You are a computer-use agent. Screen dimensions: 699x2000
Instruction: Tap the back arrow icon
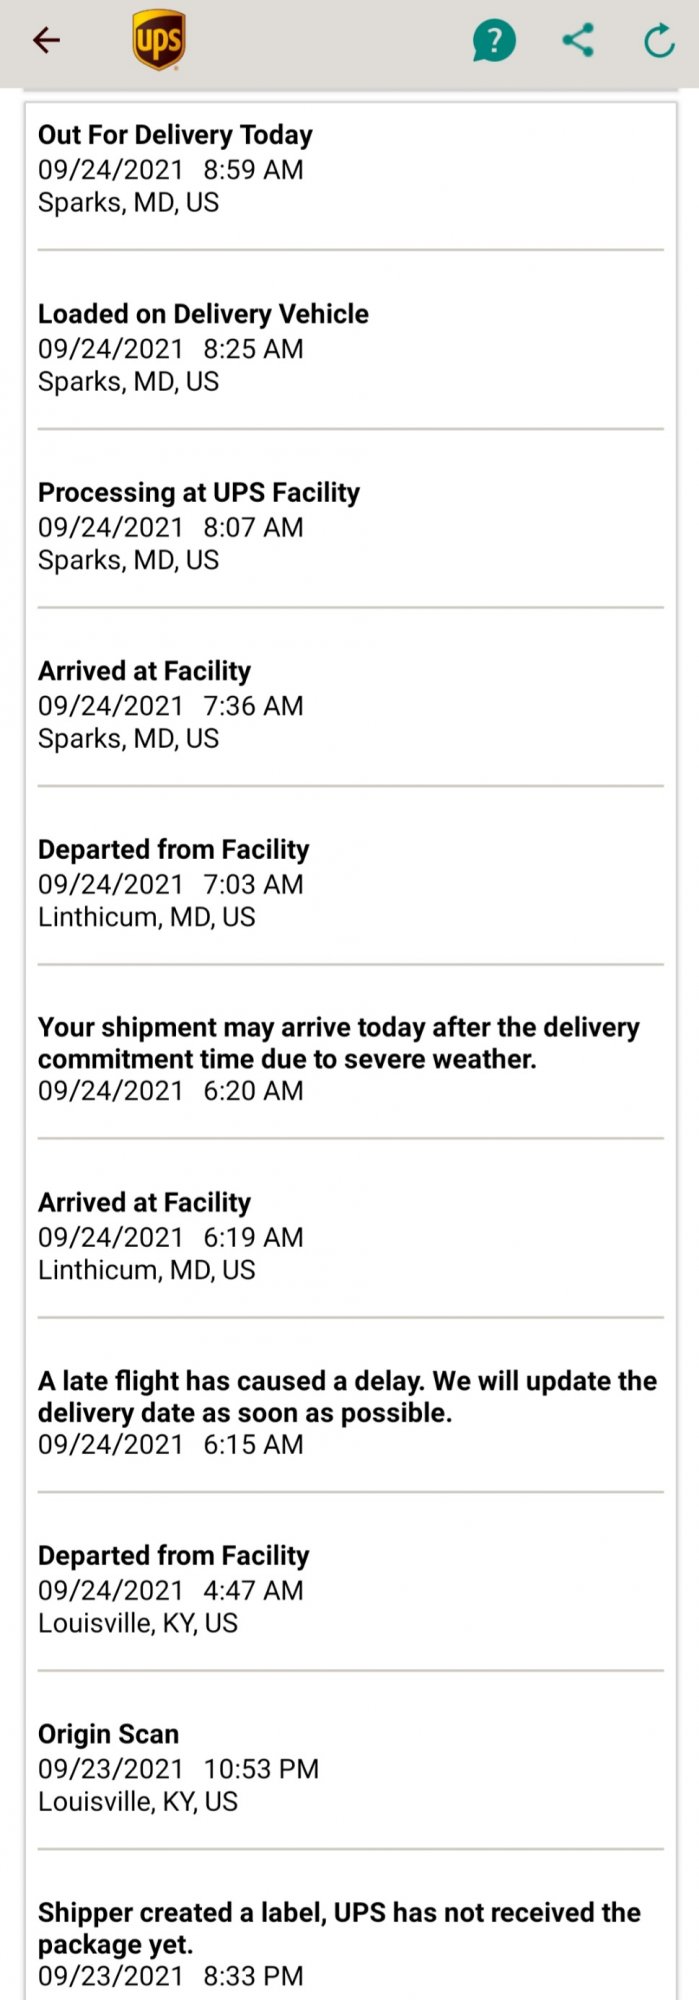click(x=46, y=40)
